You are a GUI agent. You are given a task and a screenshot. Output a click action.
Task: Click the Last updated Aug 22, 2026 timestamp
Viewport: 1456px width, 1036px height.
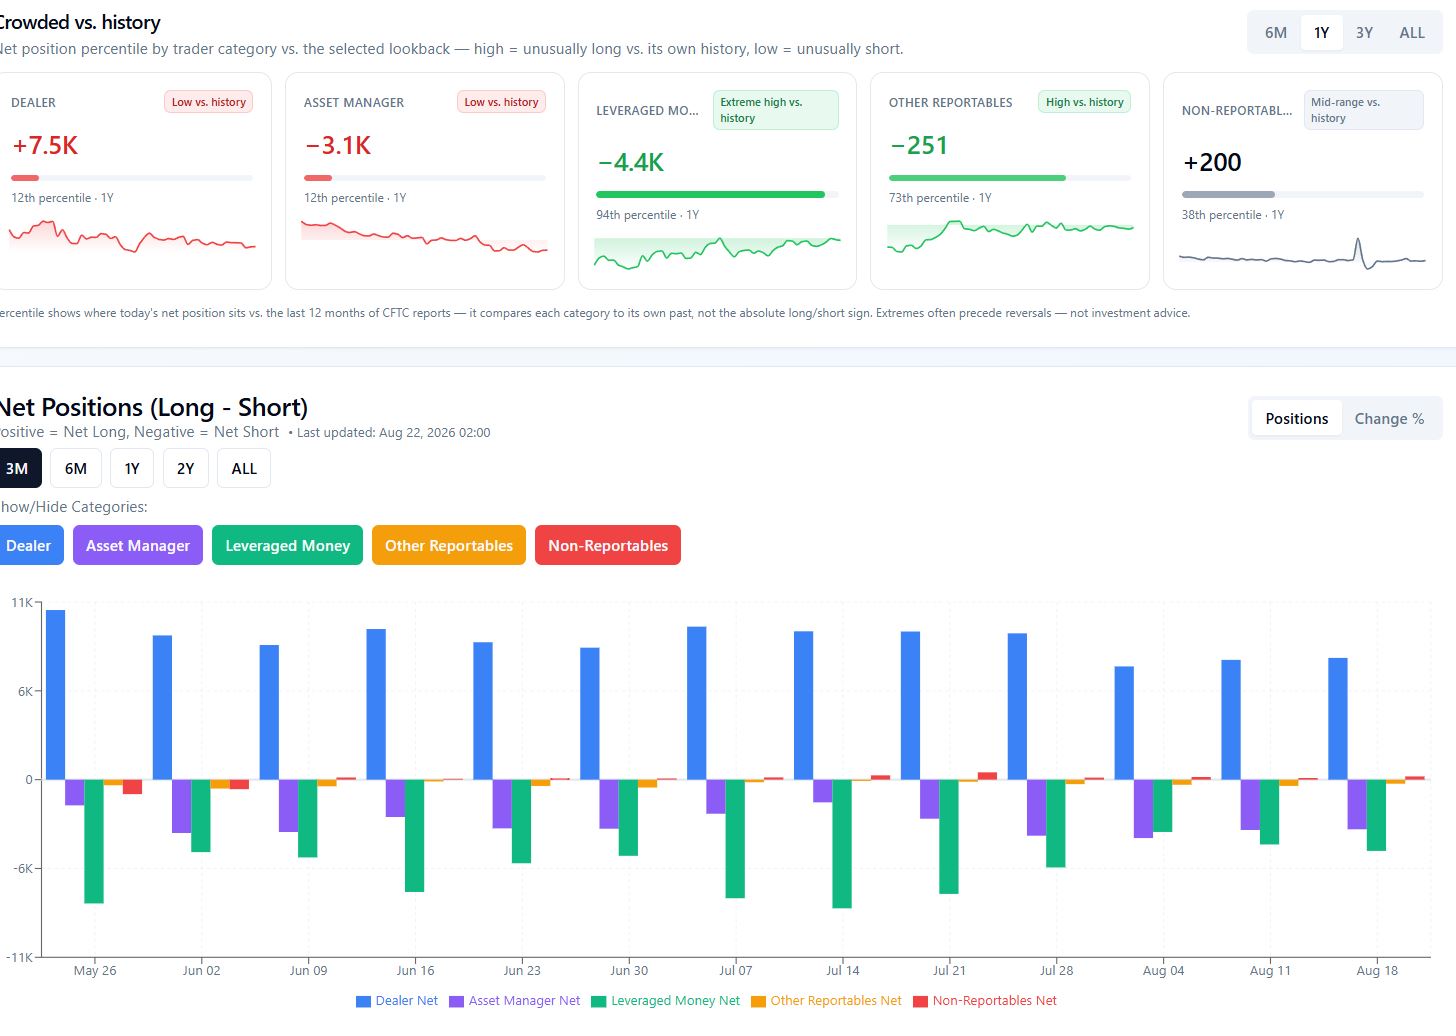394,433
